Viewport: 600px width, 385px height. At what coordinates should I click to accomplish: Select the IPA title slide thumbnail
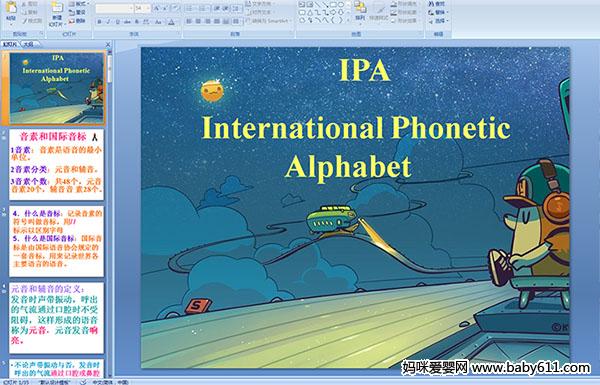tap(57, 88)
